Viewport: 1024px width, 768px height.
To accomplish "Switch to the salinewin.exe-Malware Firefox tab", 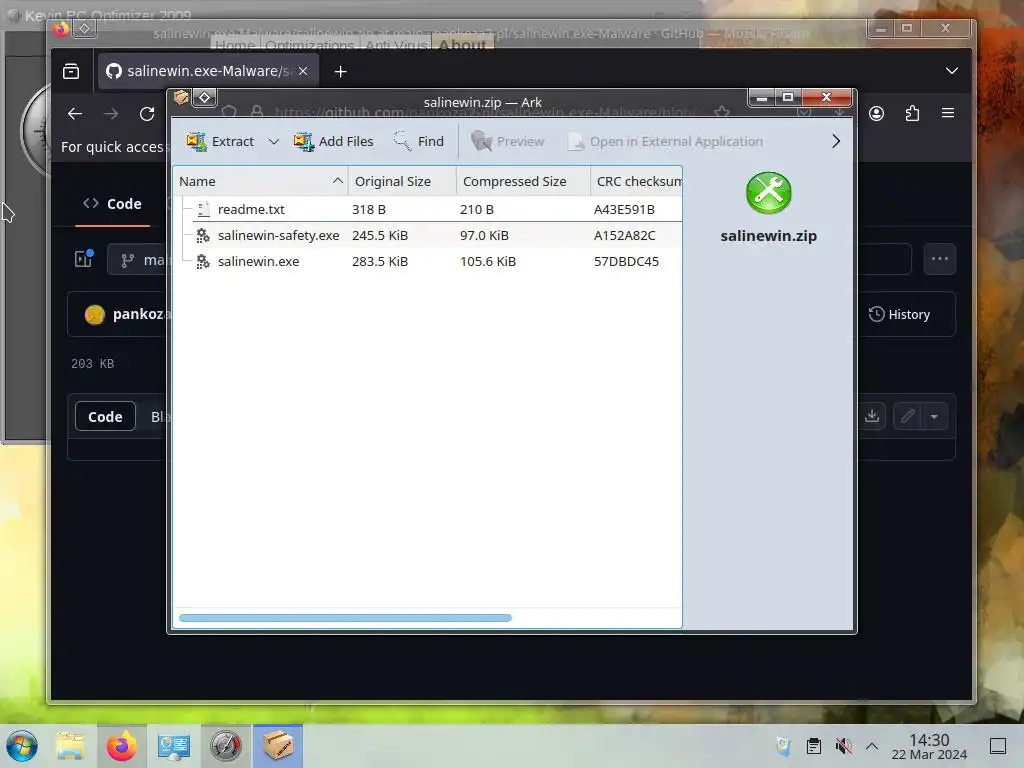I will (x=208, y=71).
